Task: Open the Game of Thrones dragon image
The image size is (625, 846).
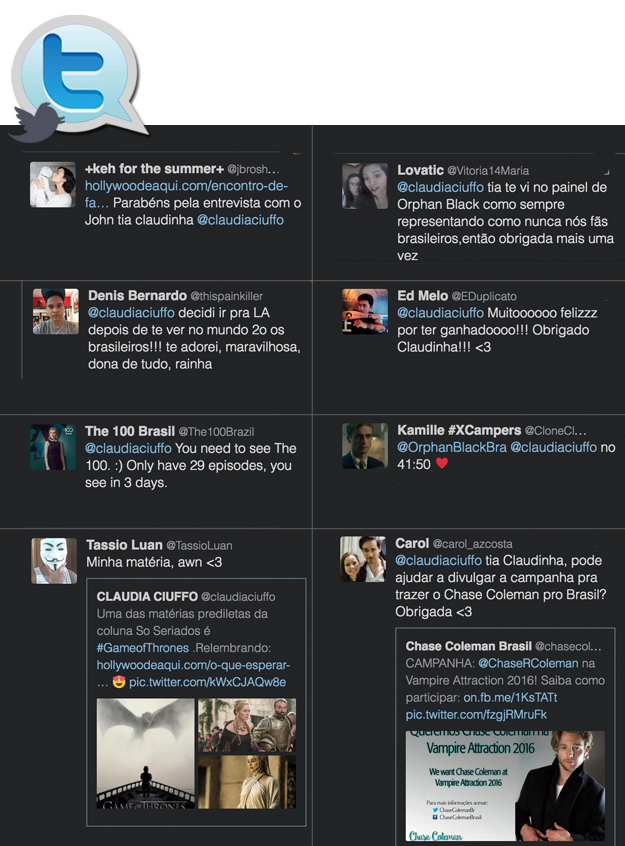Action: (x=145, y=753)
